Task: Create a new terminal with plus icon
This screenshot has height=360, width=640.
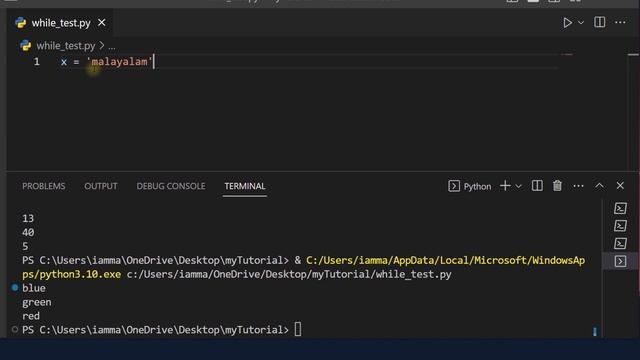Action: (505, 186)
